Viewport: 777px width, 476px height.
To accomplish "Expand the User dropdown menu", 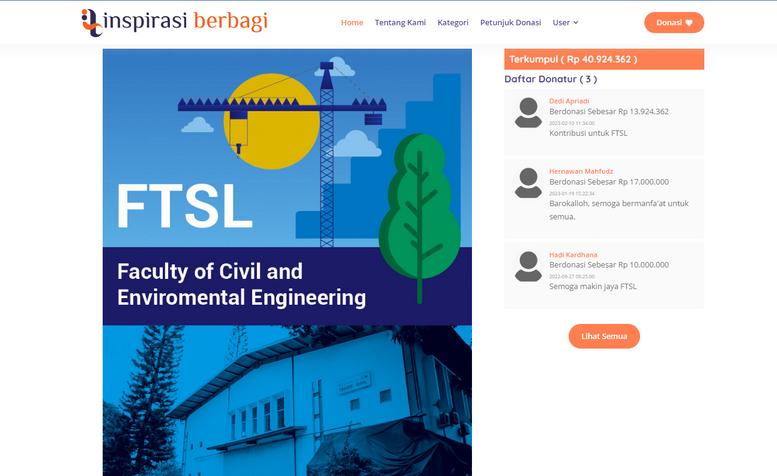I will (x=565, y=22).
